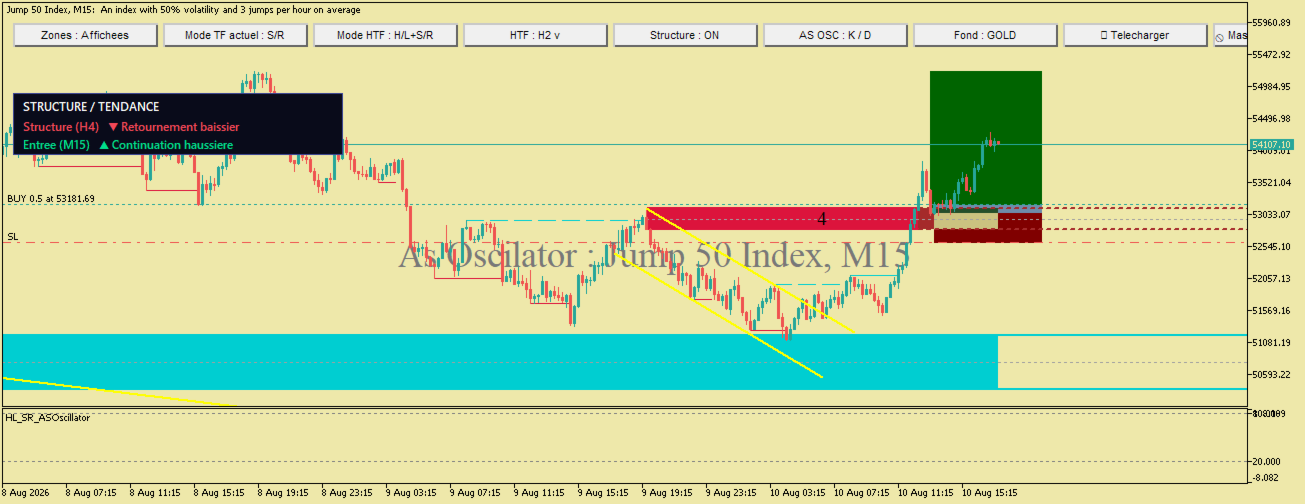Viewport: 1305px width, 504px height.
Task: Click the cyan demand zone rectangle
Action: click(500, 362)
